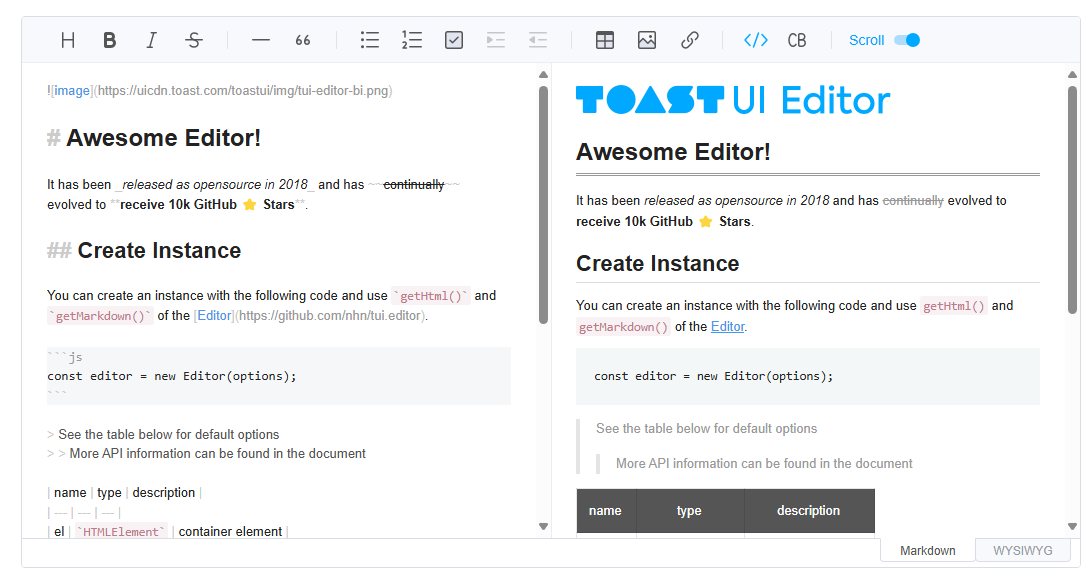Click markdown pane scrollbar up arrow

tap(544, 74)
